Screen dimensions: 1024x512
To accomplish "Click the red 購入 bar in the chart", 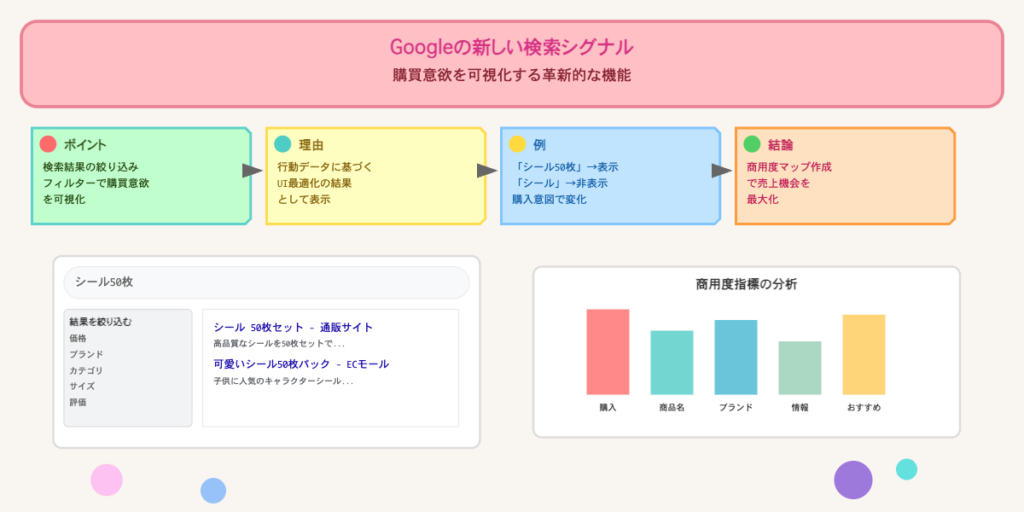I will click(x=608, y=351).
